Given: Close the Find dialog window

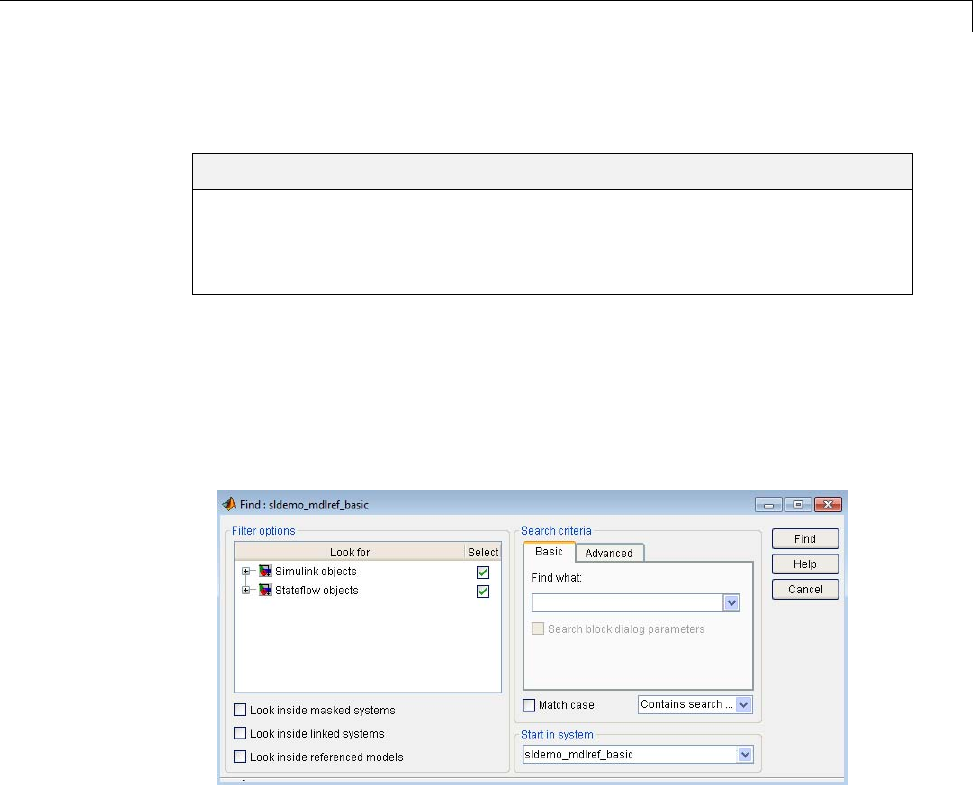Looking at the screenshot, I should pyautogui.click(x=828, y=505).
